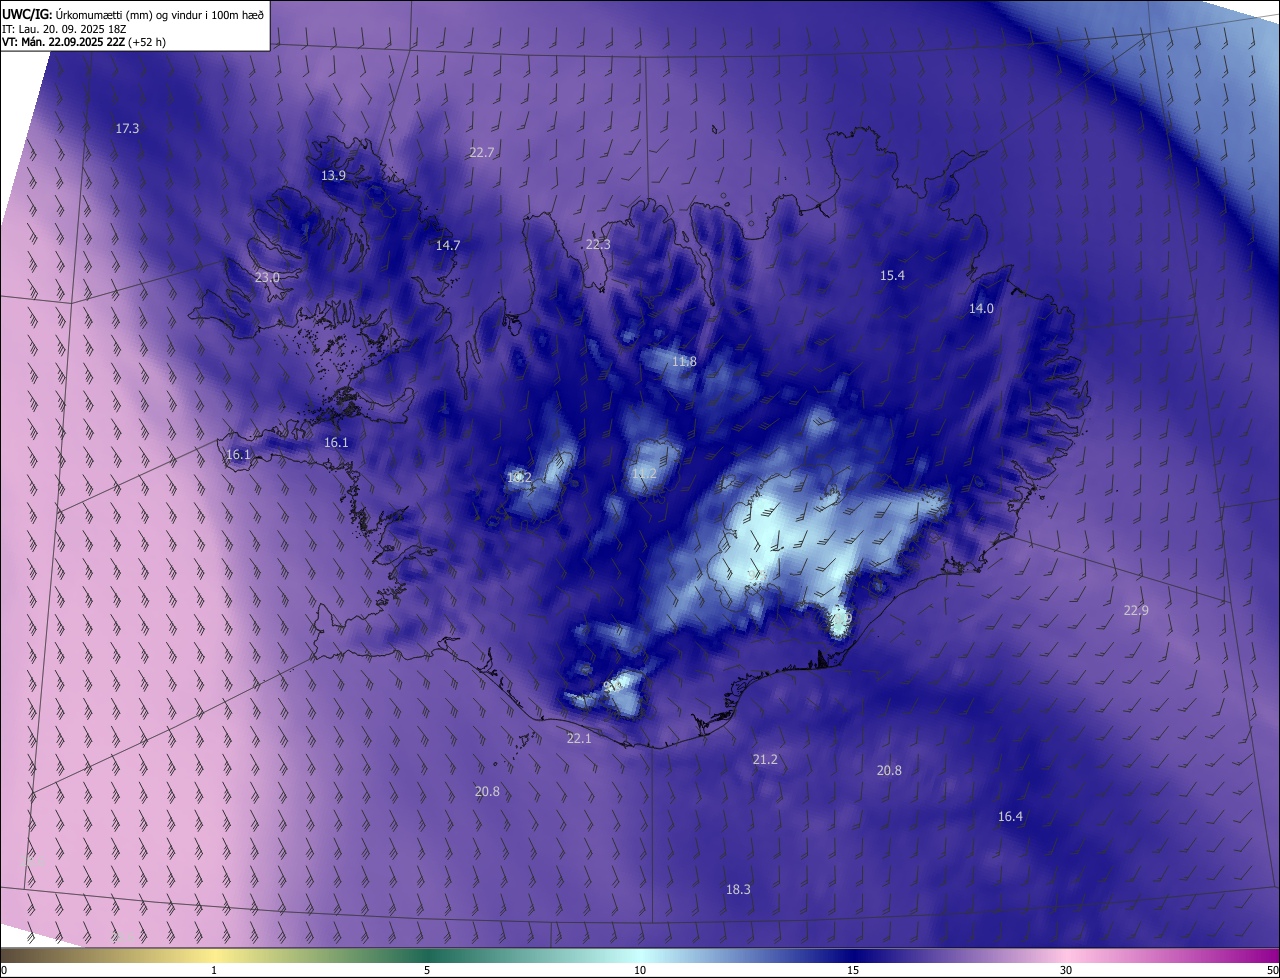The width and height of the screenshot is (1280, 978).
Task: Pick the pale white color above the 10 tick
Action: click(640, 956)
